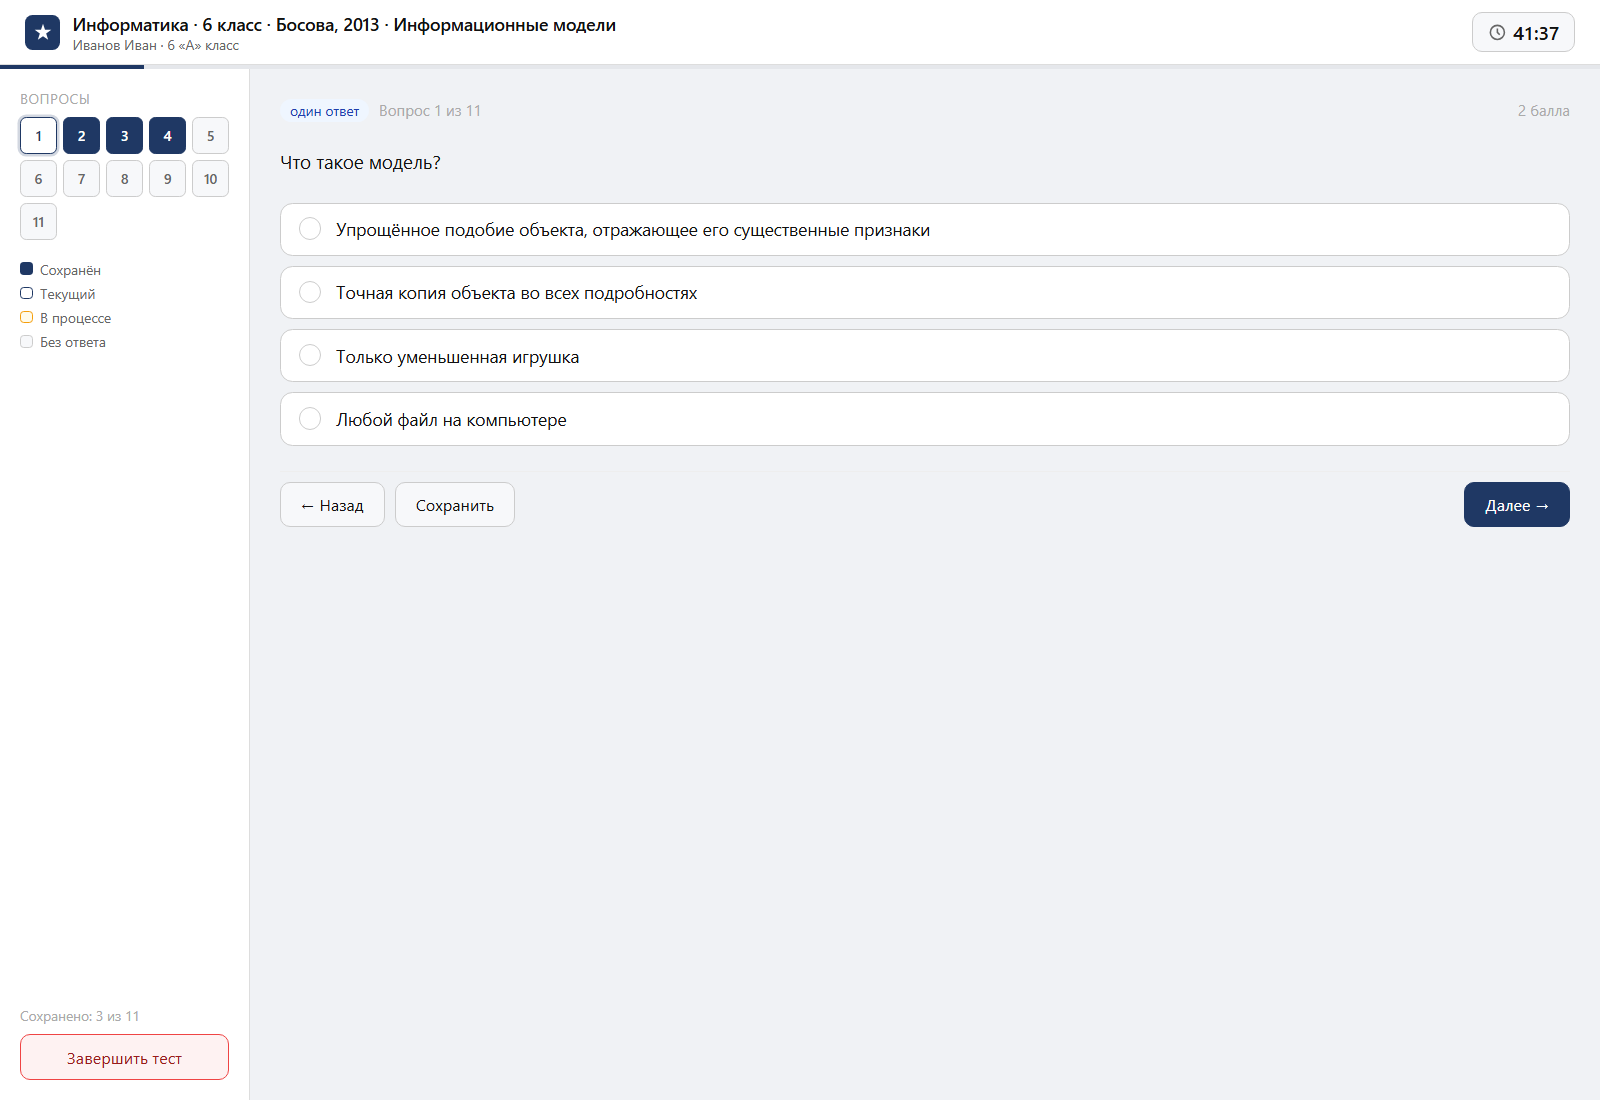The height and width of the screenshot is (1100, 1600).
Task: Click the "← Назад" button
Action: click(332, 505)
